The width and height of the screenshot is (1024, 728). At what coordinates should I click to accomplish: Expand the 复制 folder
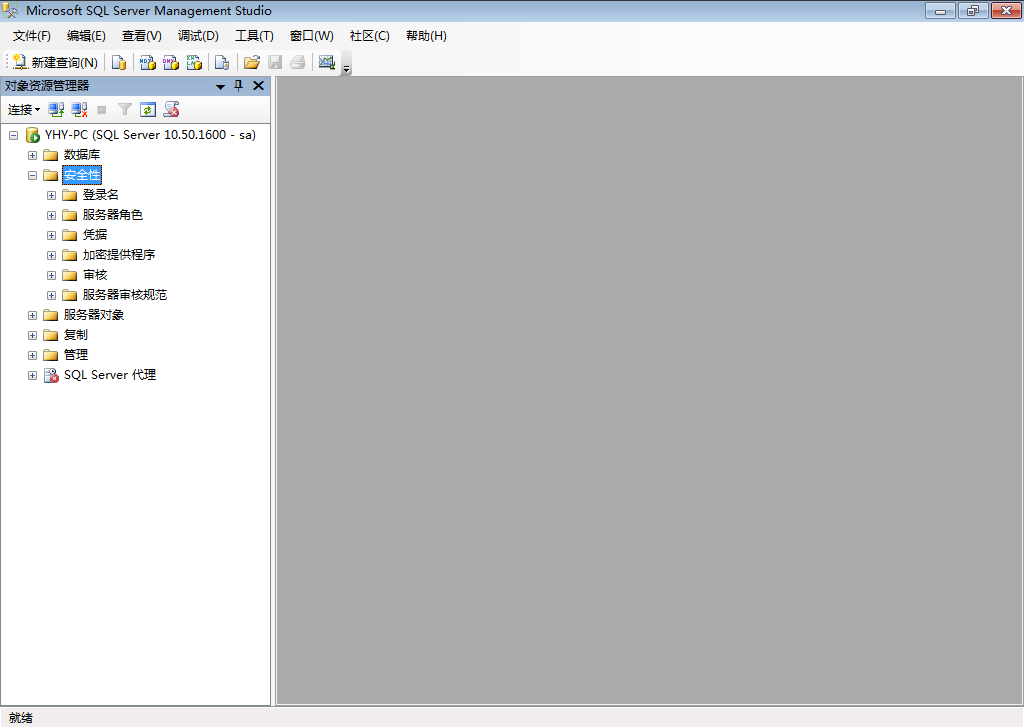(32, 336)
